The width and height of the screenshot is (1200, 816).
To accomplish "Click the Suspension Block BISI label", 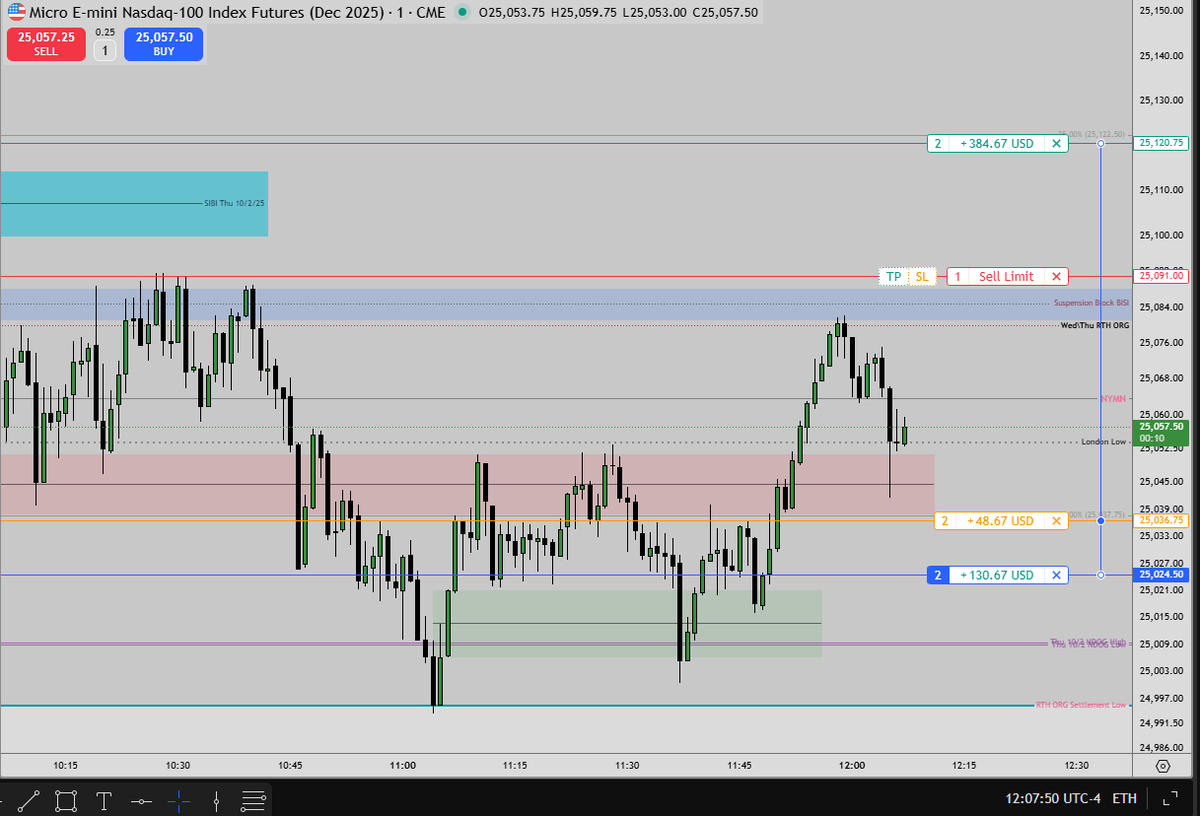I will coord(1091,302).
